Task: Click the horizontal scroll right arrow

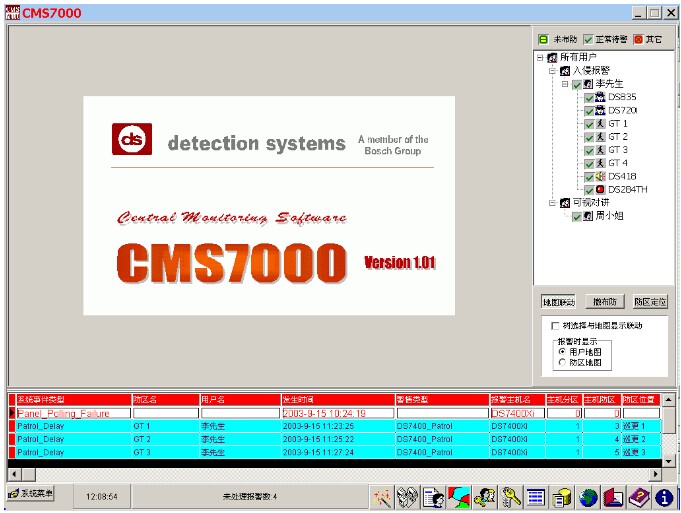Action: tap(656, 474)
